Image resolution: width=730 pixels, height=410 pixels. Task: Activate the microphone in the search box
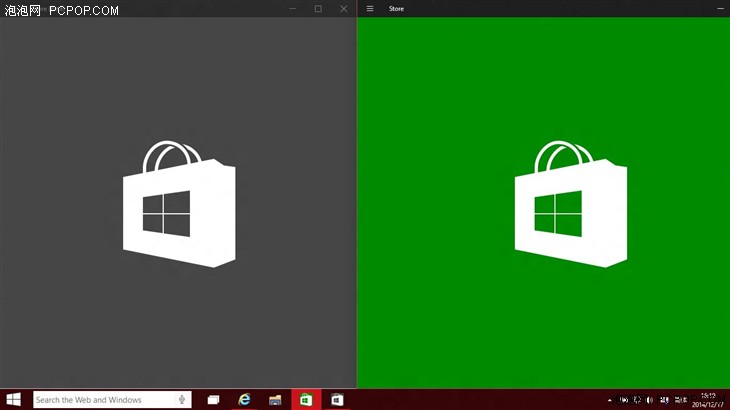click(182, 399)
